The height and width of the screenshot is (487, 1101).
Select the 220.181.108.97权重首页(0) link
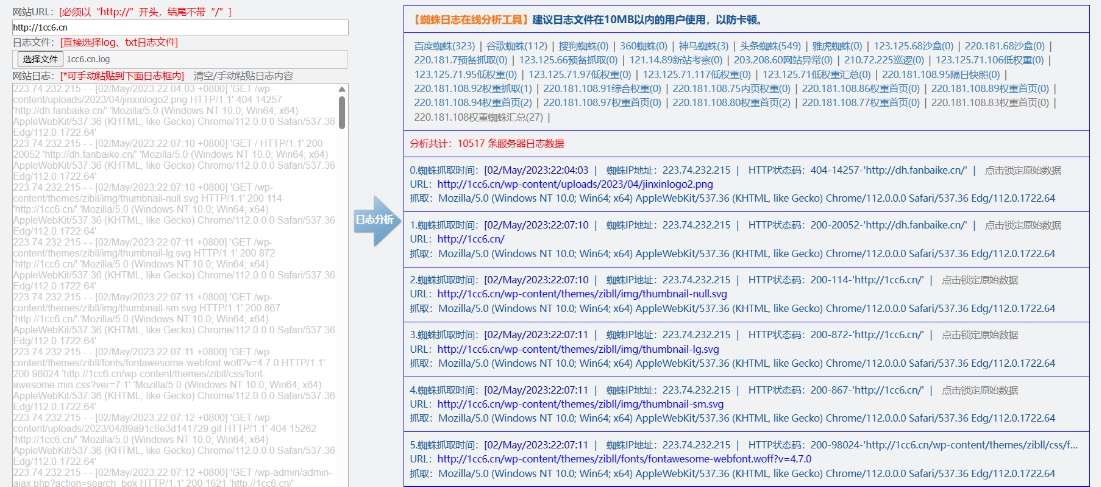602,102
